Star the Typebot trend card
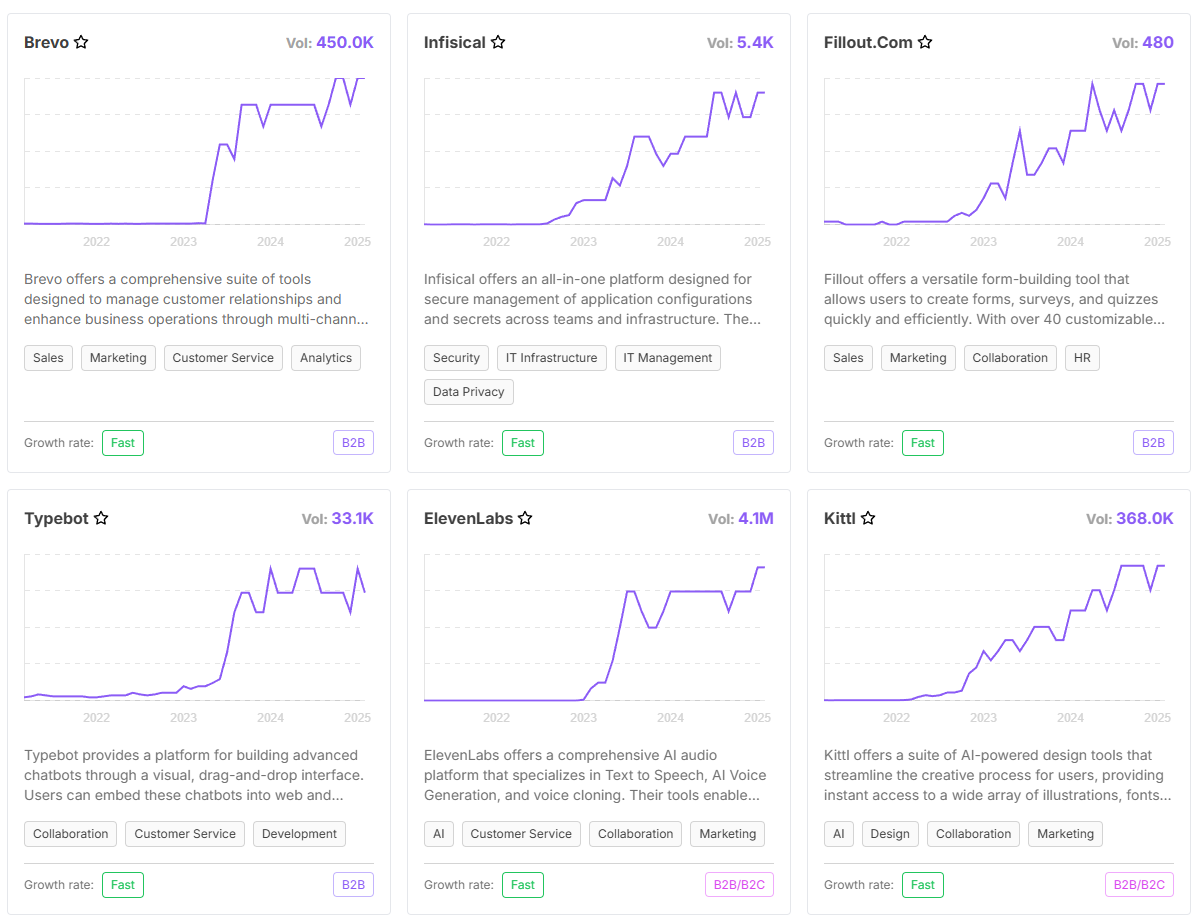1201x922 pixels. click(x=101, y=518)
